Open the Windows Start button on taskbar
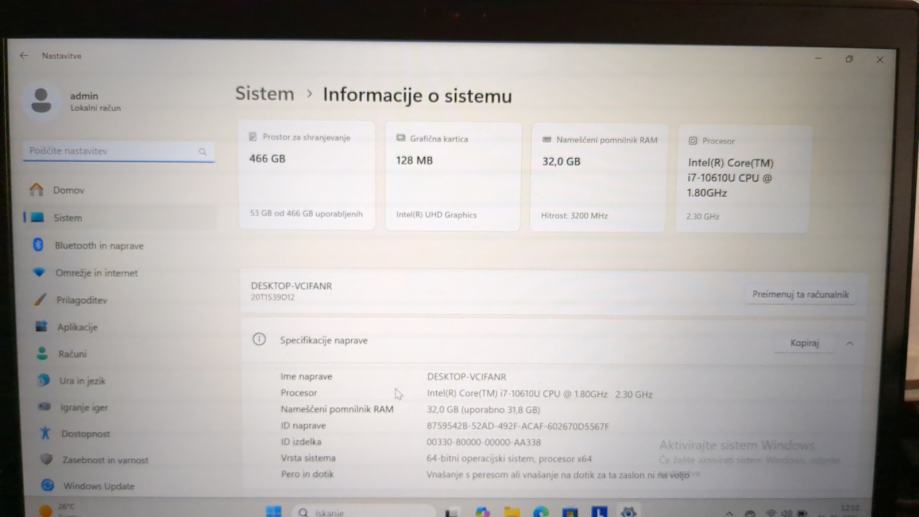This screenshot has height=517, width=919. (273, 511)
